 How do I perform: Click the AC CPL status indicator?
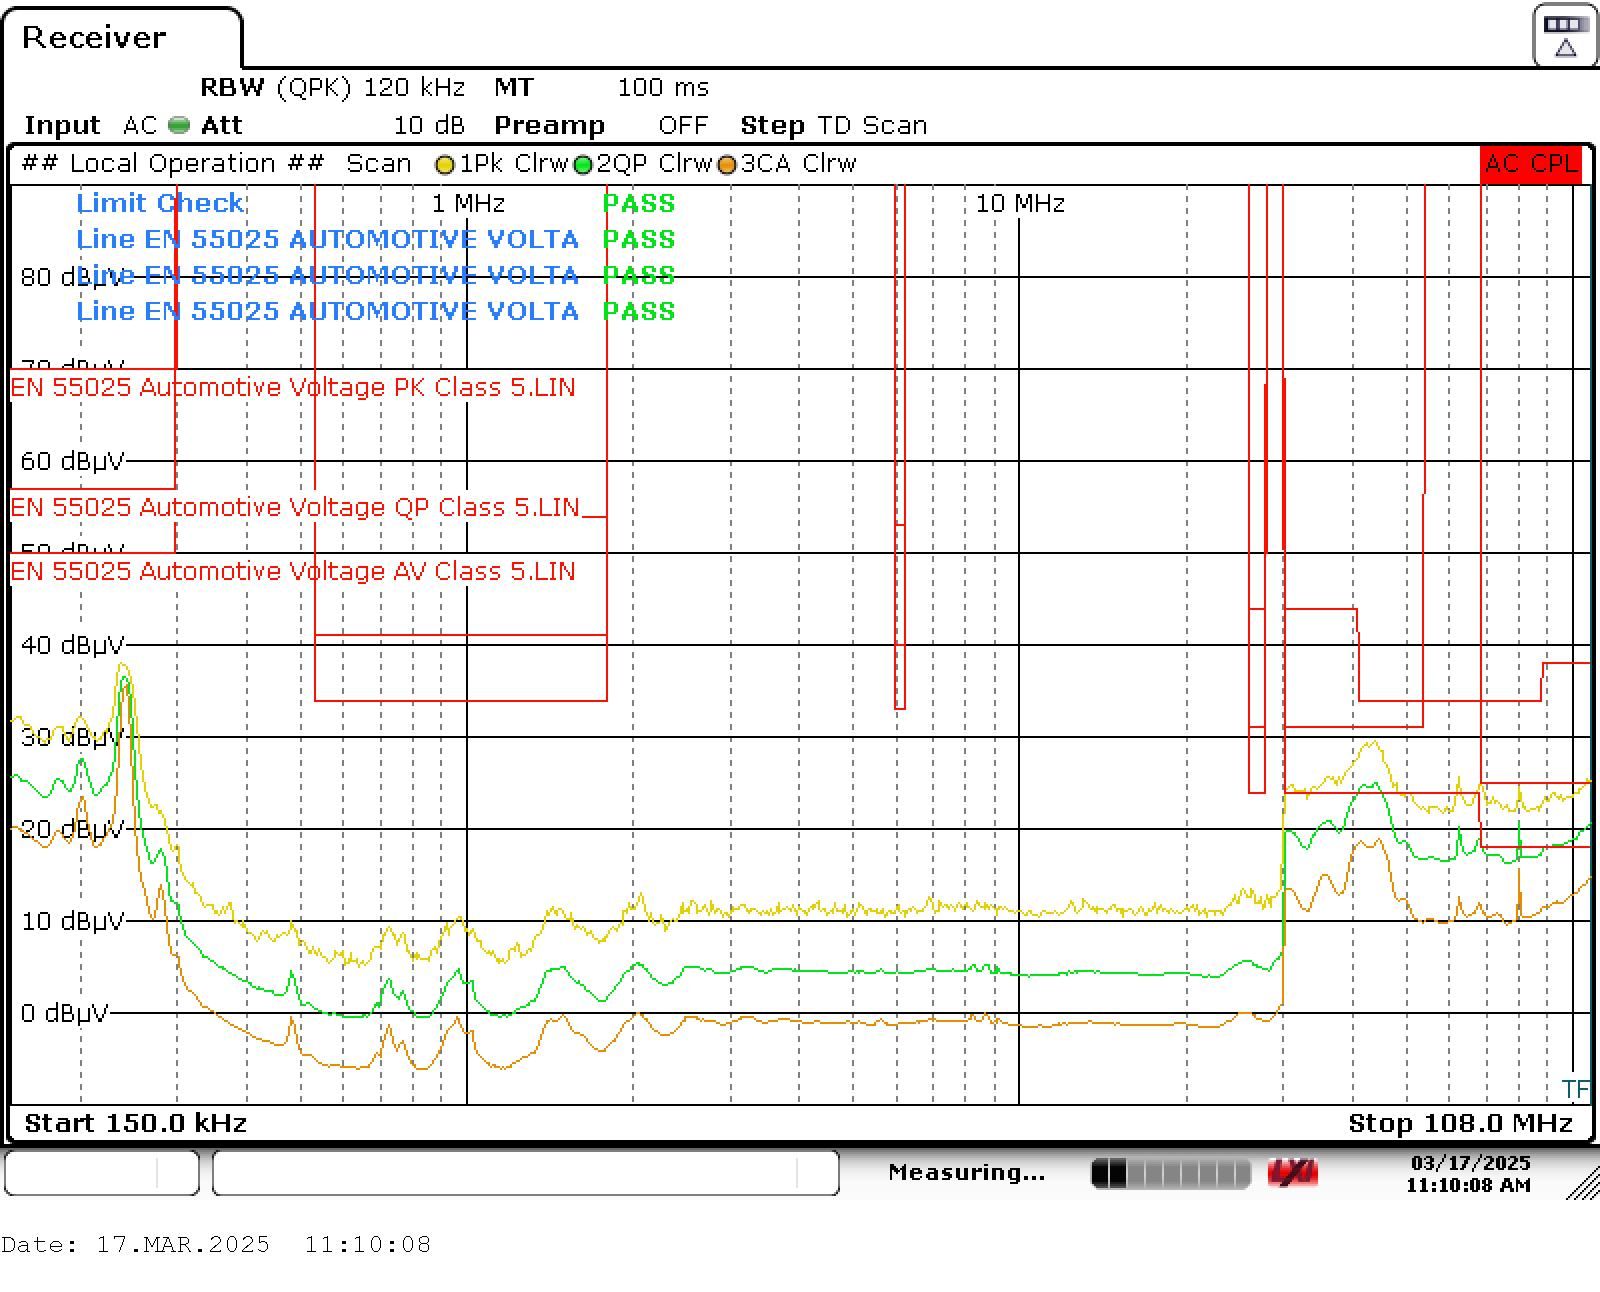coord(1530,163)
